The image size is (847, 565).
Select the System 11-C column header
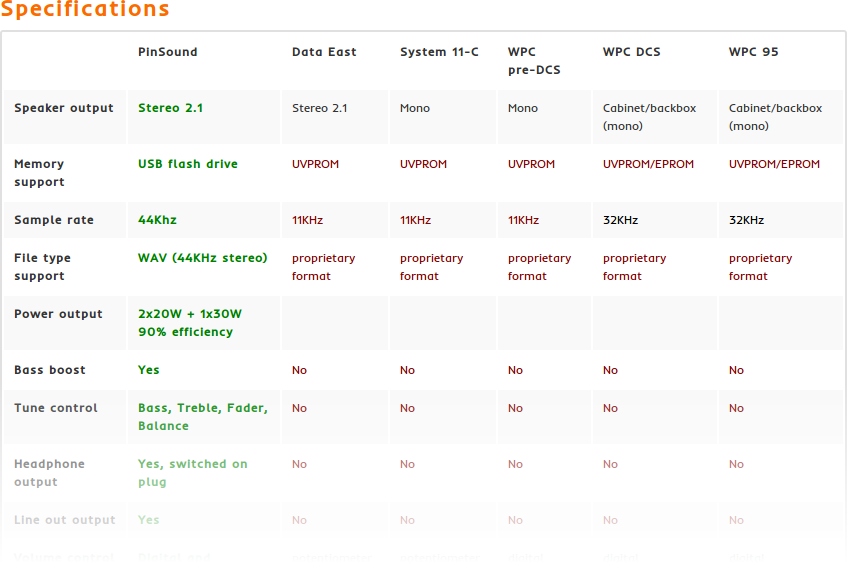[439, 52]
